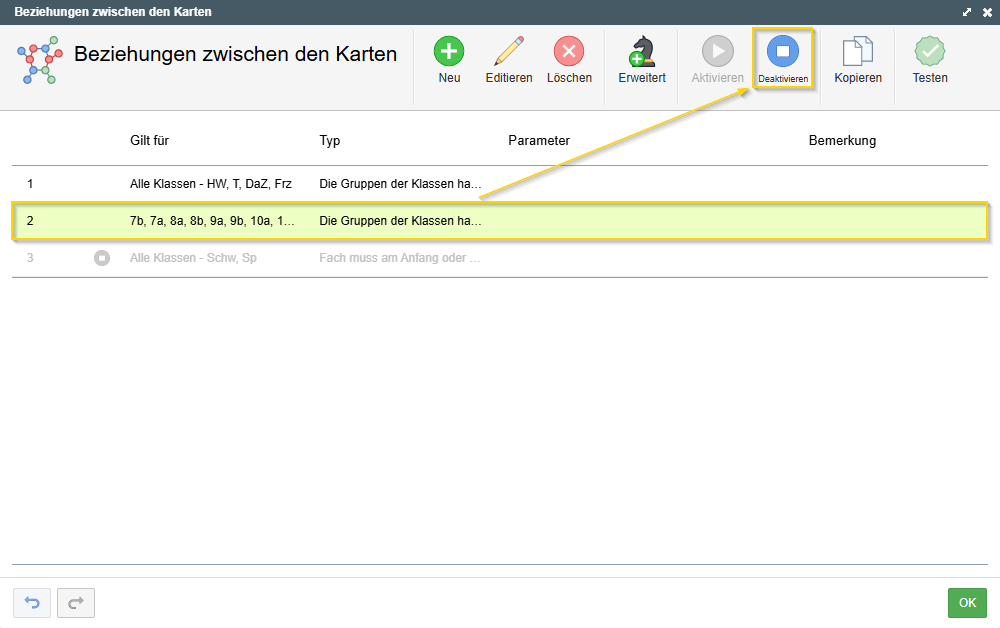The image size is (1000, 628).
Task: Click the expand window arrows icon
Action: 967,12
